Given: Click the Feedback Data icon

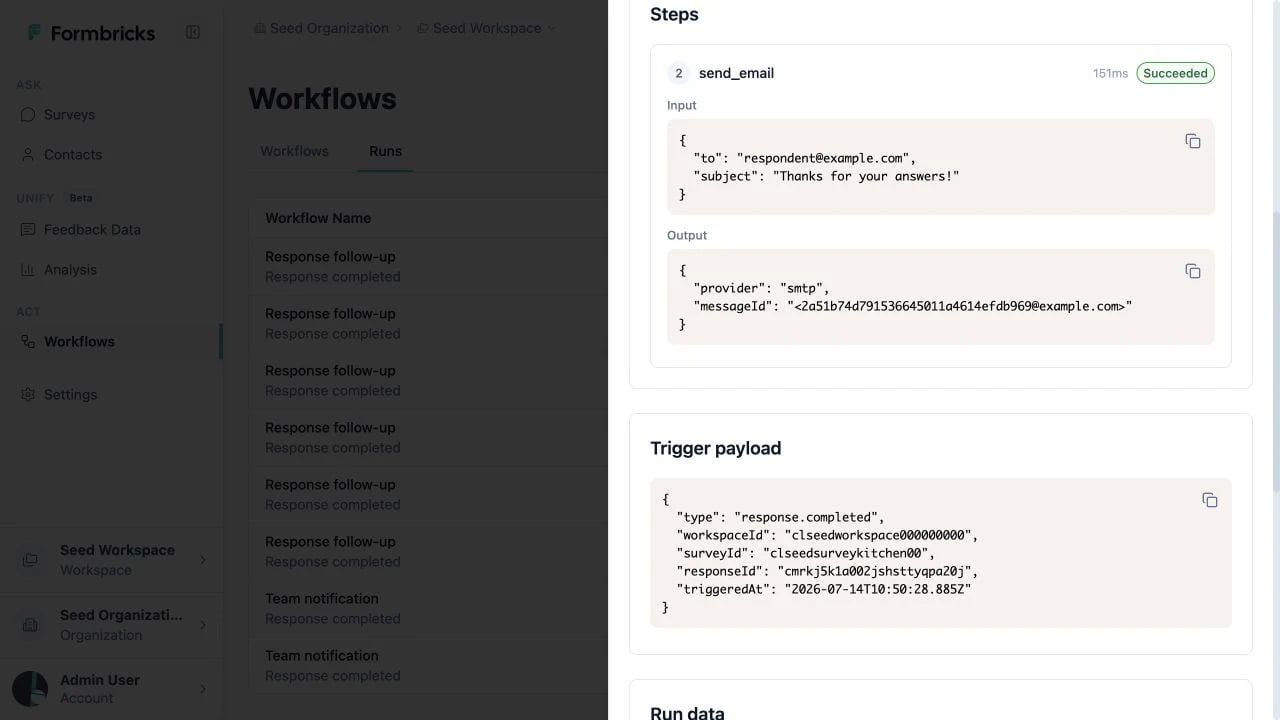Looking at the screenshot, I should click(28, 230).
